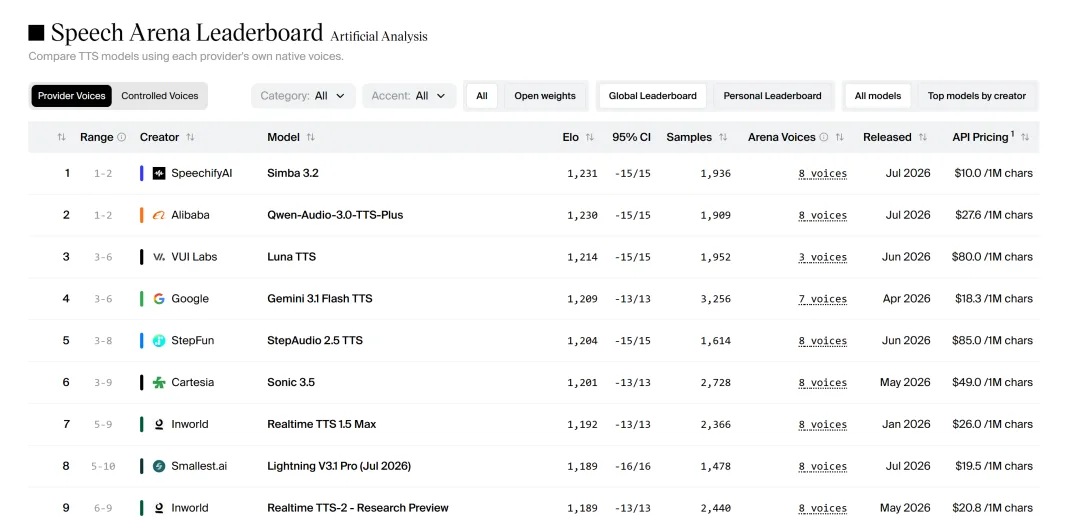Click the Google logo in row four

[159, 299]
